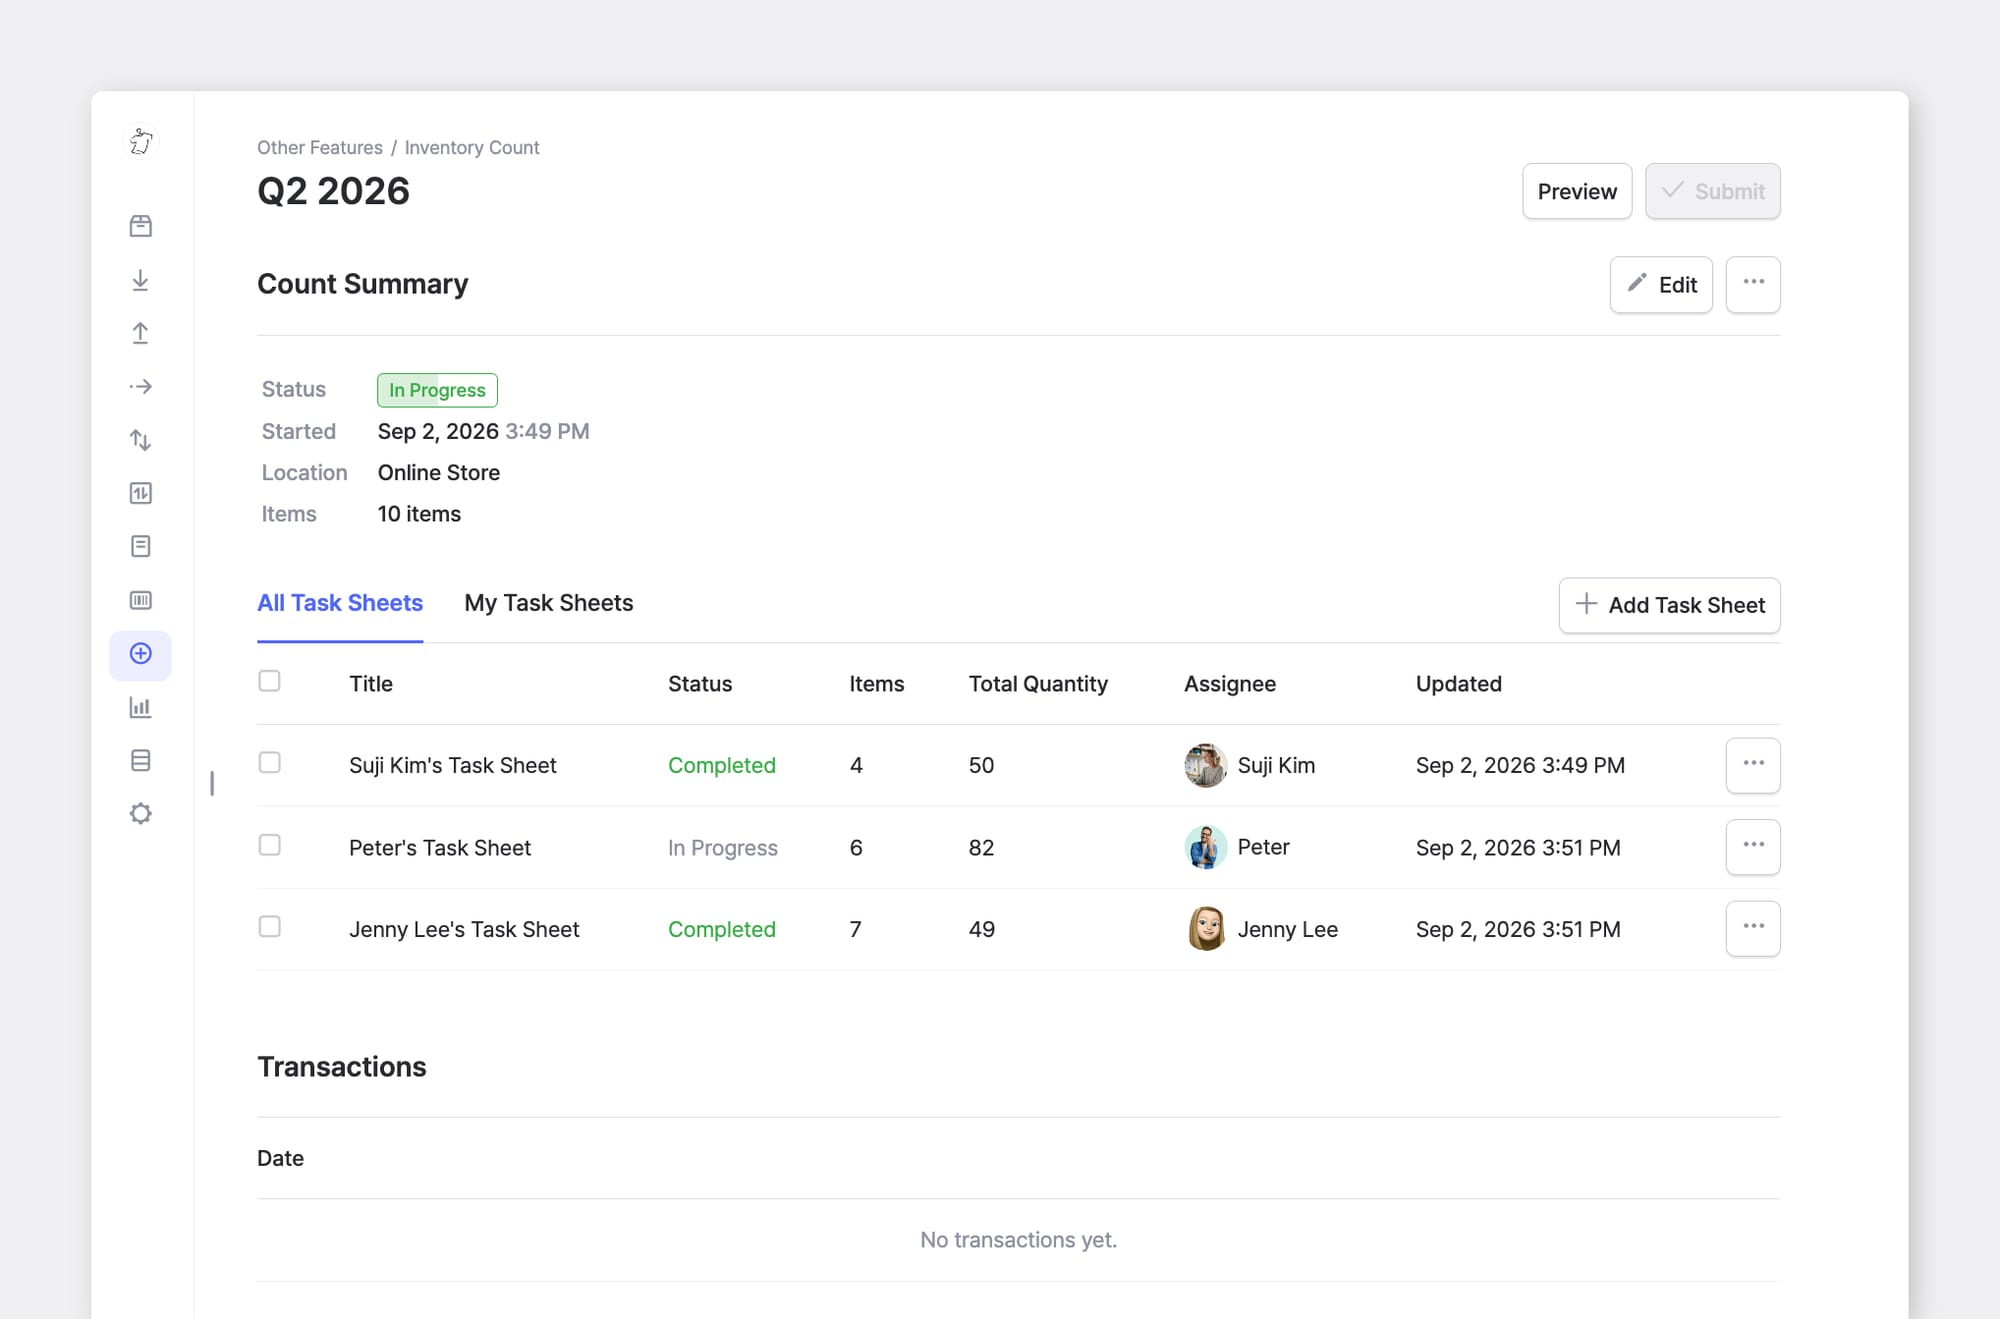Click the Date column header in Transactions
The image size is (2000, 1319).
[x=280, y=1158]
